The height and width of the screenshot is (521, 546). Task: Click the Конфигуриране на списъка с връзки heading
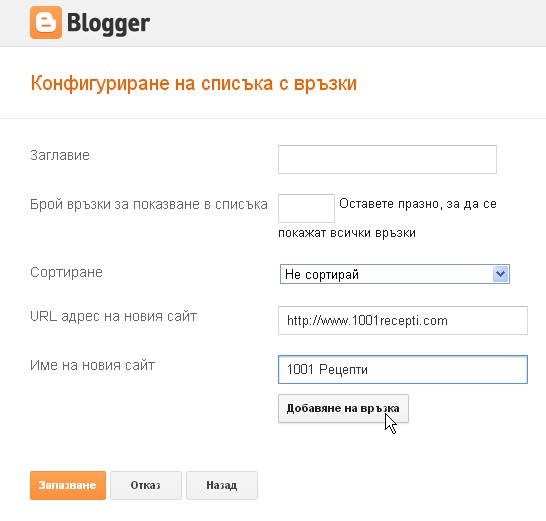click(x=194, y=84)
